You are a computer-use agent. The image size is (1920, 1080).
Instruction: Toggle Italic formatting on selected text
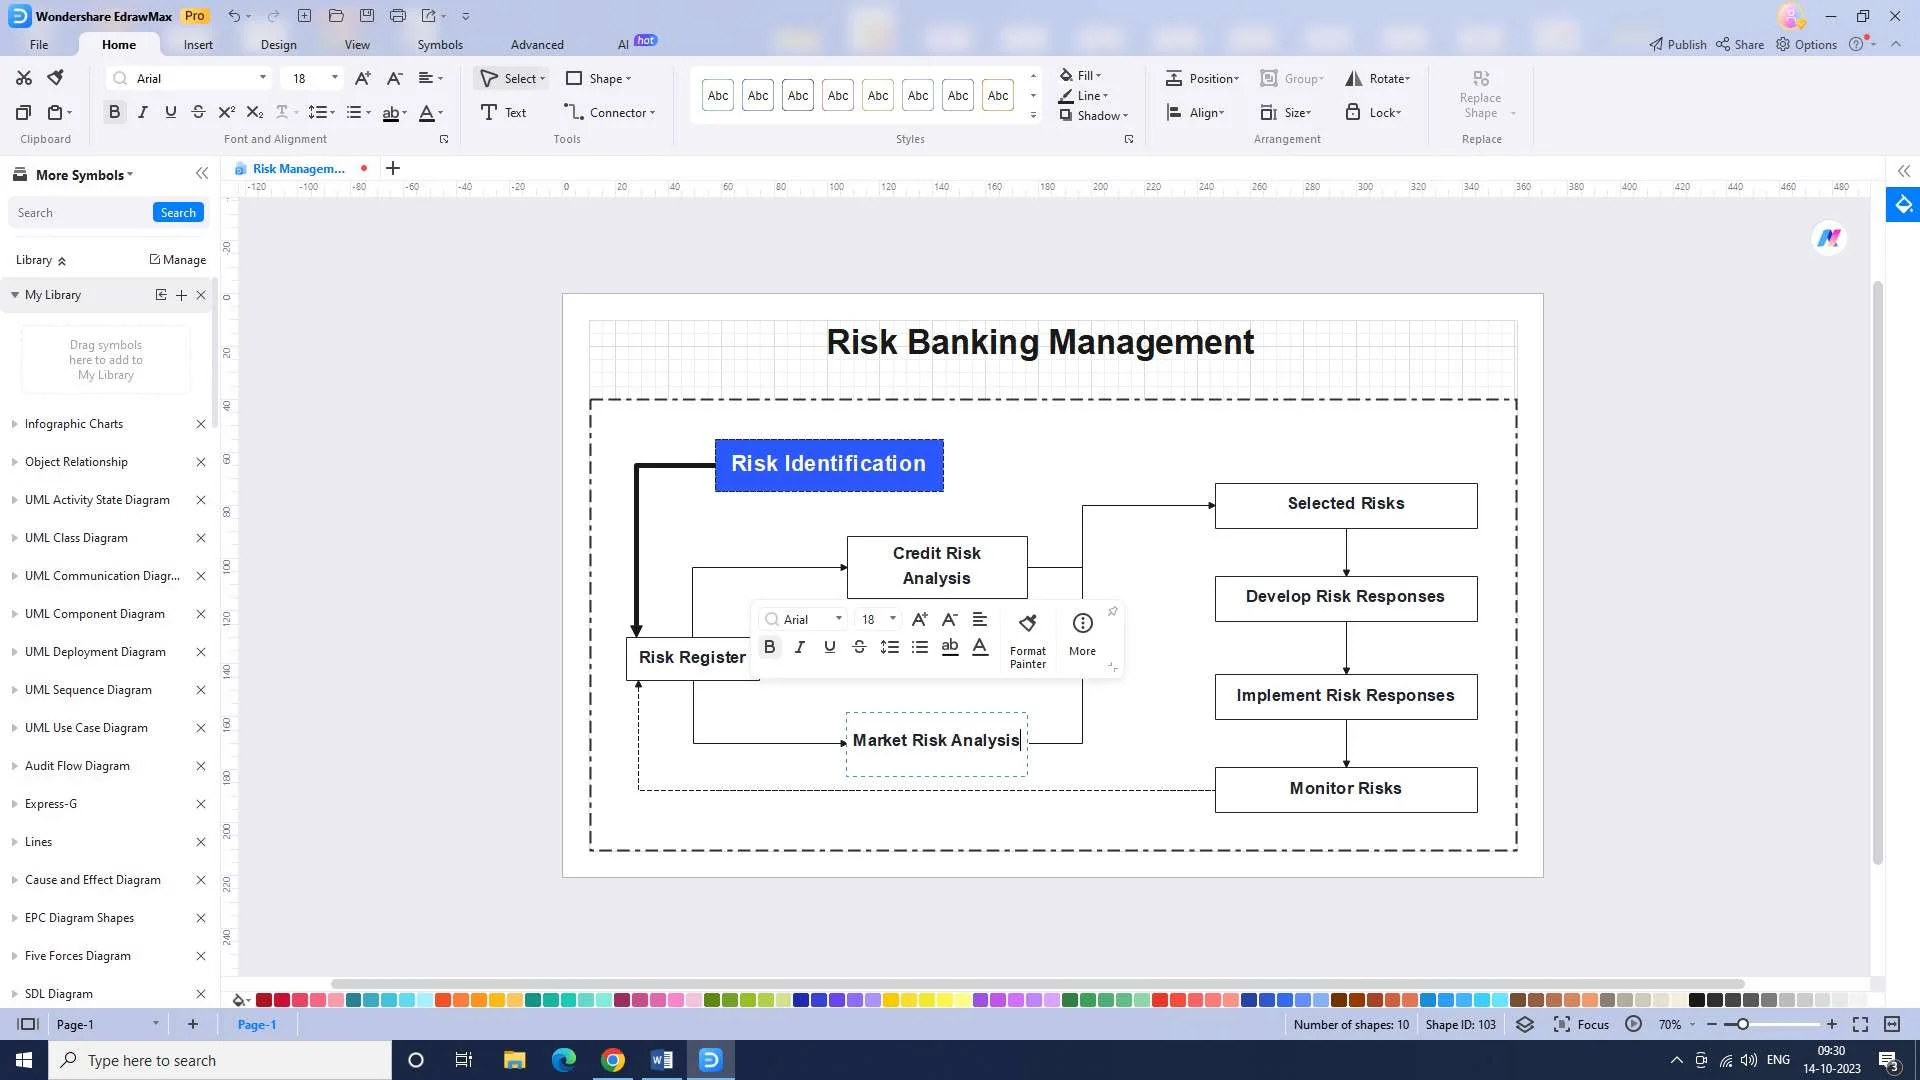pyautogui.click(x=800, y=646)
